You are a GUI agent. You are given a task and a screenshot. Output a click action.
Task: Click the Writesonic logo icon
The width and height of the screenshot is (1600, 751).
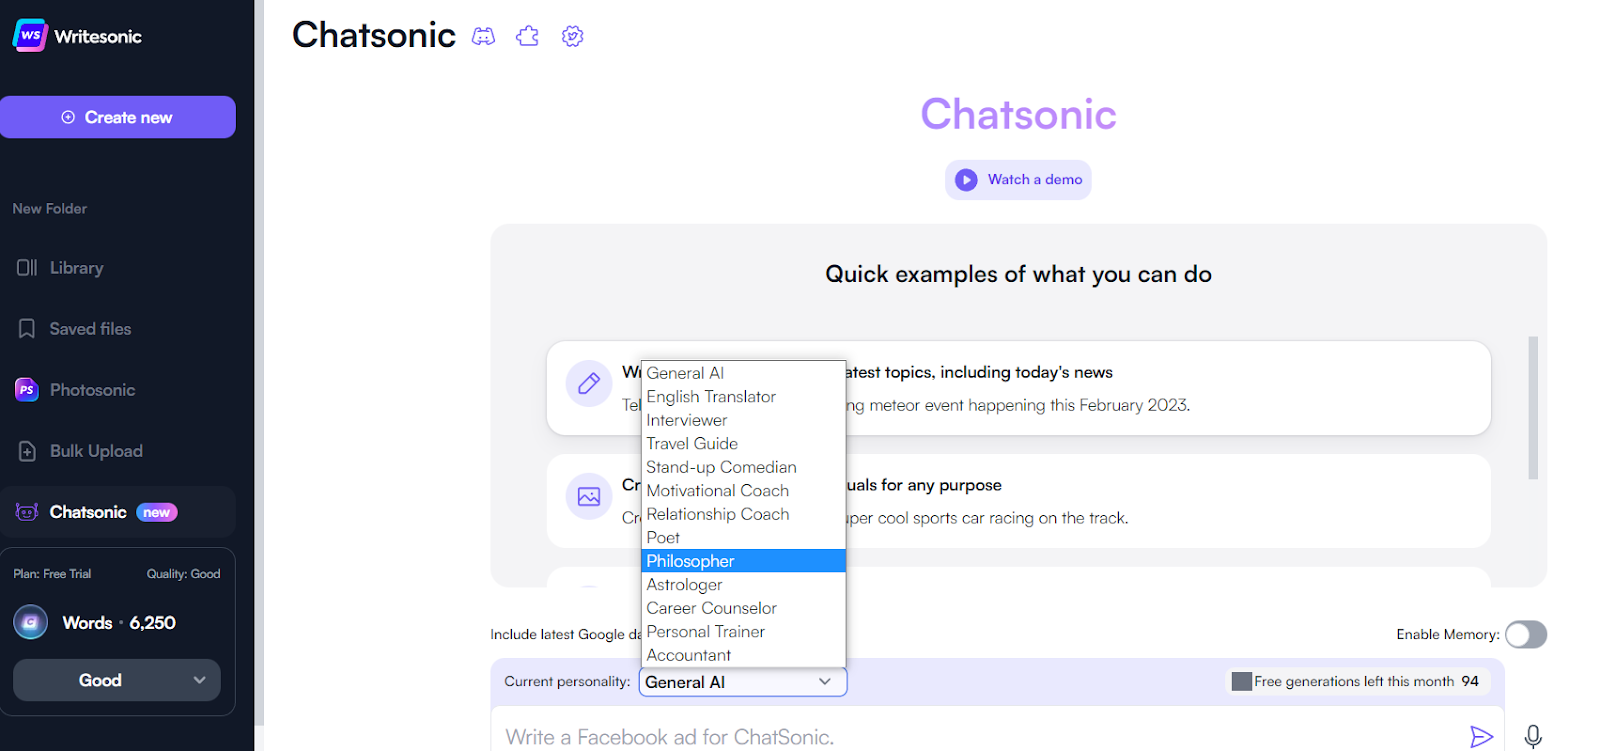[x=30, y=35]
